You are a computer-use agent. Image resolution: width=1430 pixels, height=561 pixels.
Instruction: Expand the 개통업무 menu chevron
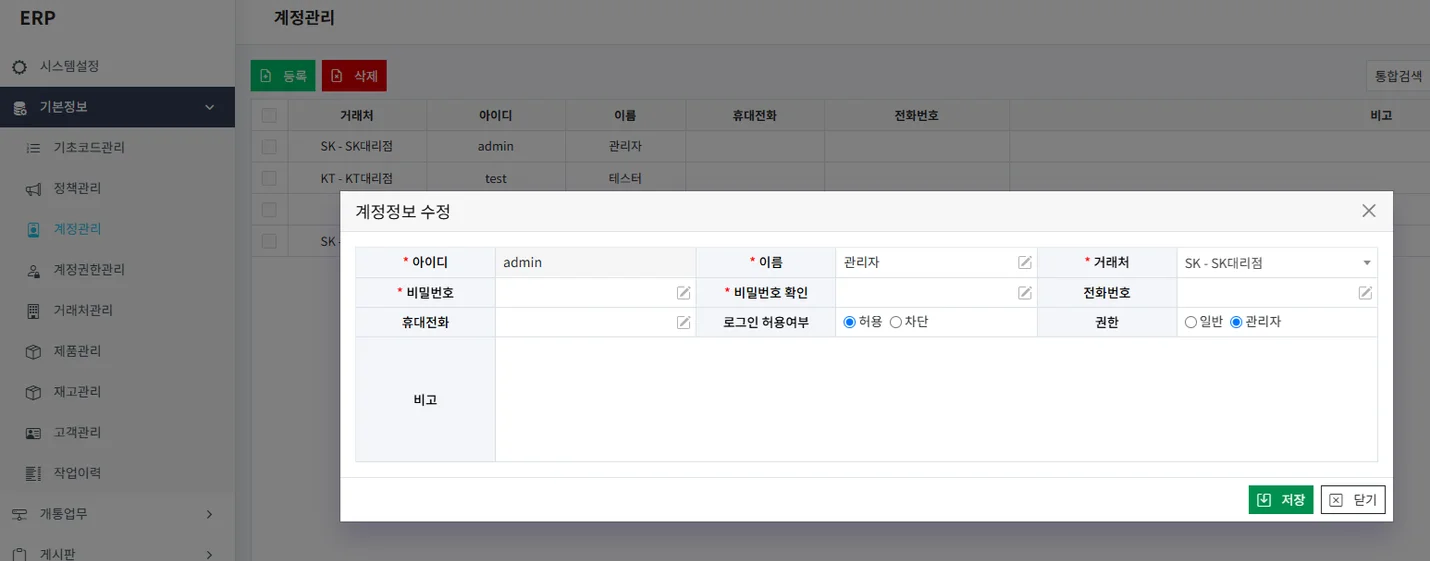click(x=209, y=514)
